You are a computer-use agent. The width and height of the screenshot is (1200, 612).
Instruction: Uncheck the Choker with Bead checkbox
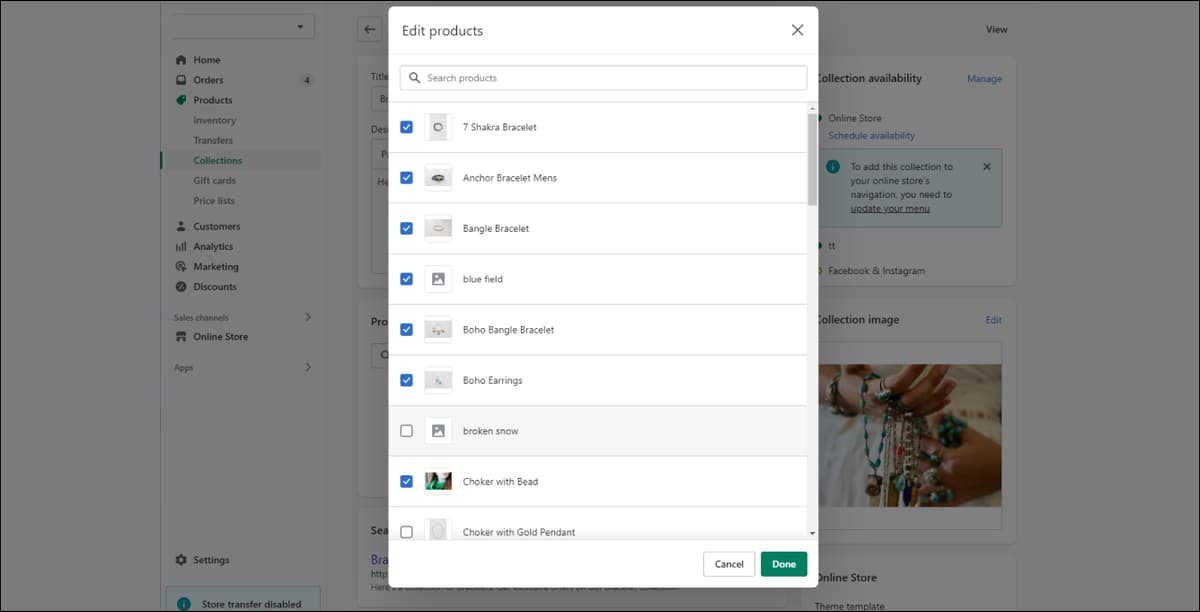point(406,481)
